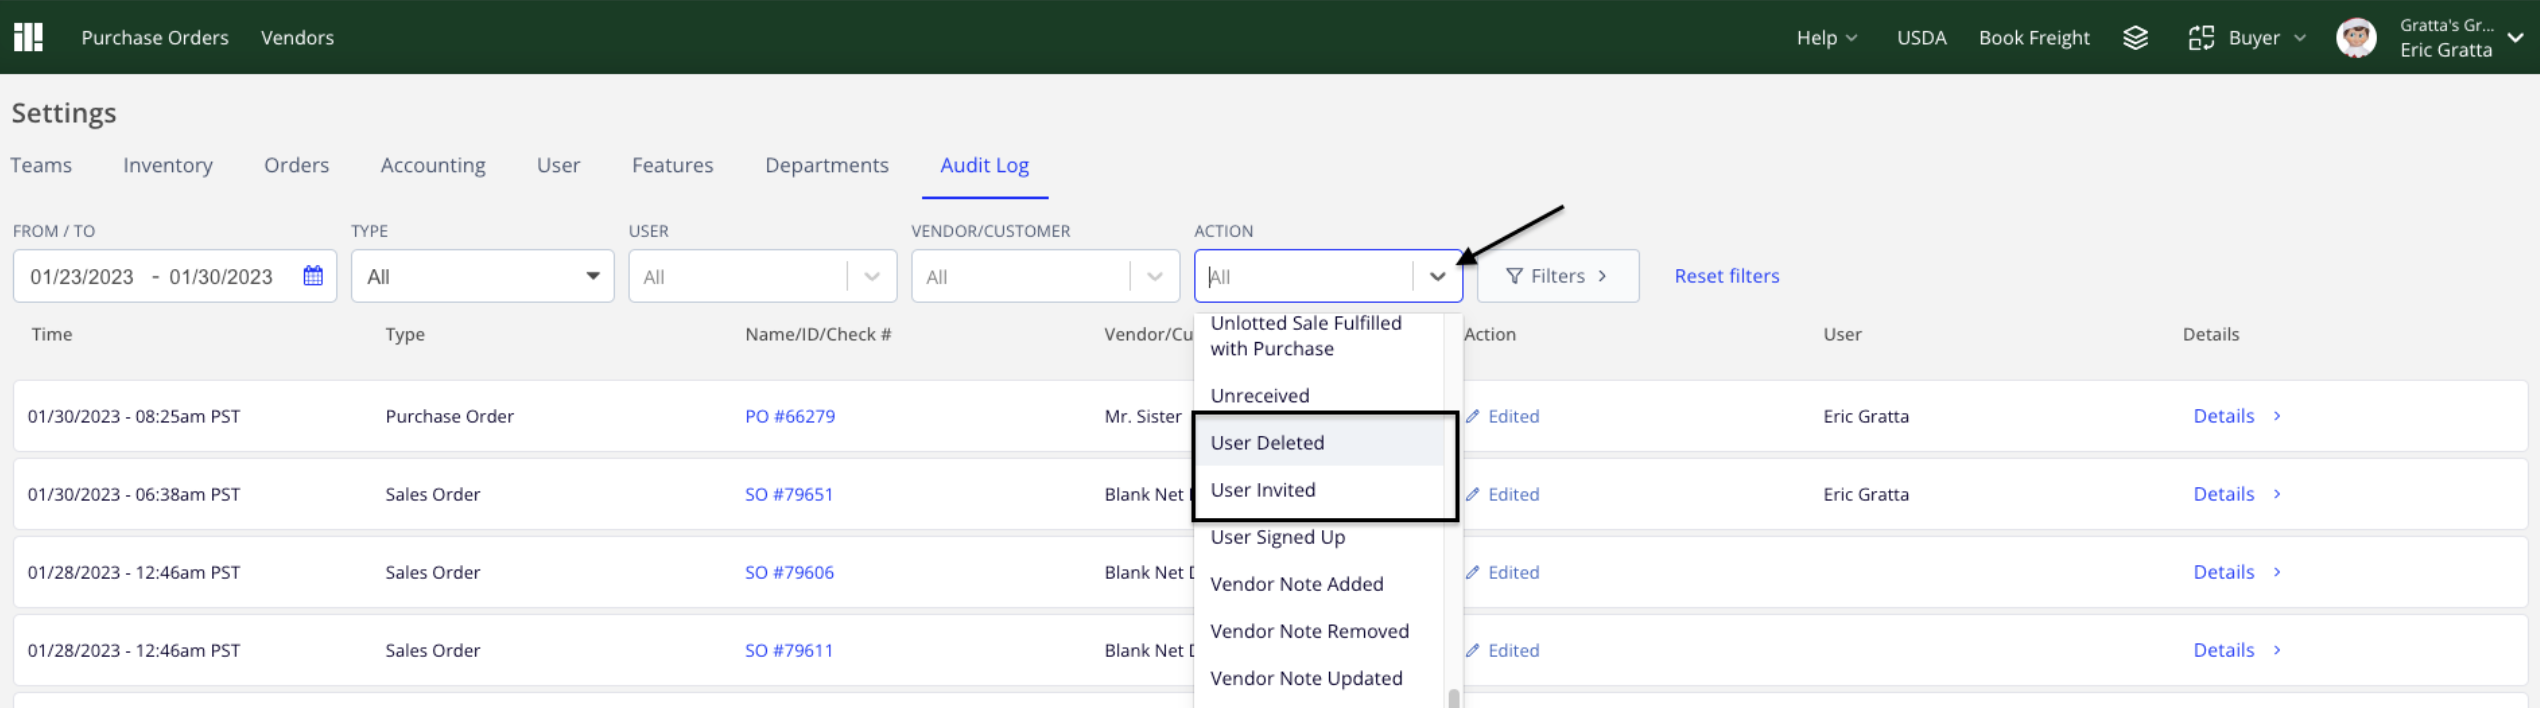Expand the account menu chevron next to Eric Gratta
The image size is (2540, 708).
click(x=2516, y=38)
